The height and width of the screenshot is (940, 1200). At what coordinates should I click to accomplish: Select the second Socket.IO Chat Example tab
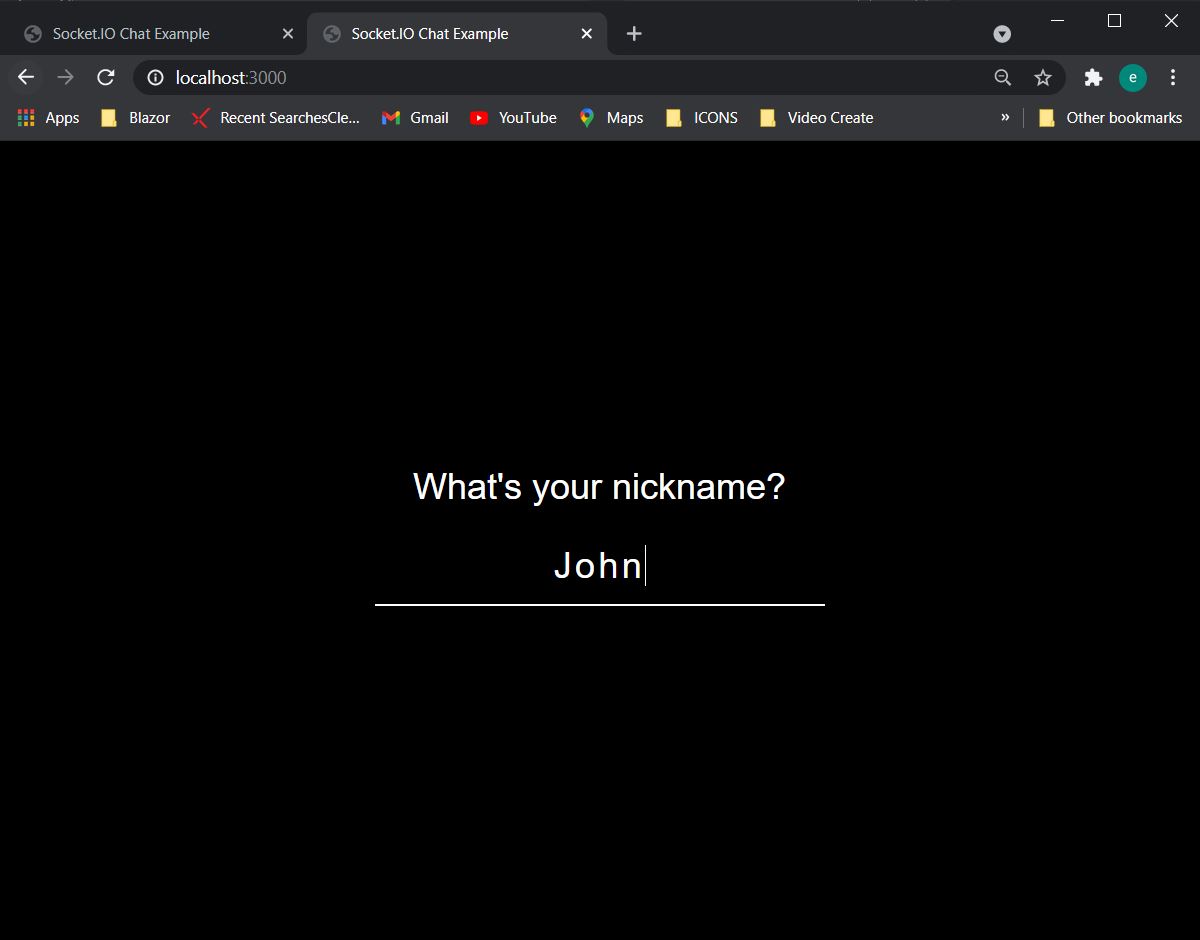point(455,33)
